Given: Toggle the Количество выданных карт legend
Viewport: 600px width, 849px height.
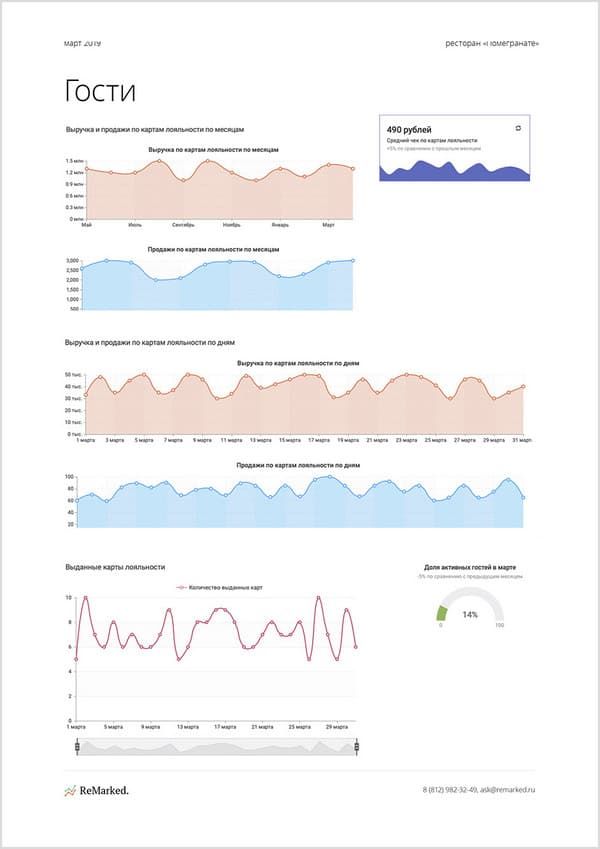Looking at the screenshot, I should coord(220,587).
